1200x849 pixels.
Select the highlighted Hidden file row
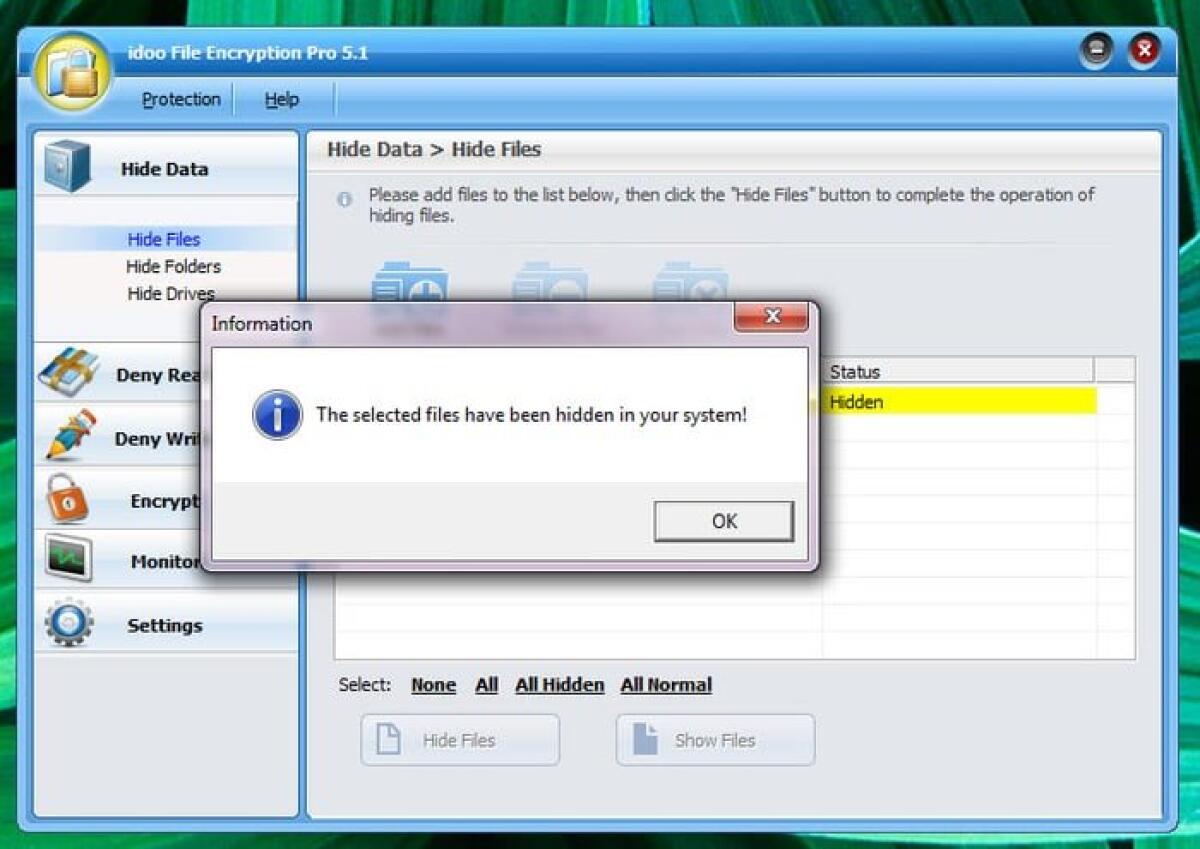tap(960, 402)
